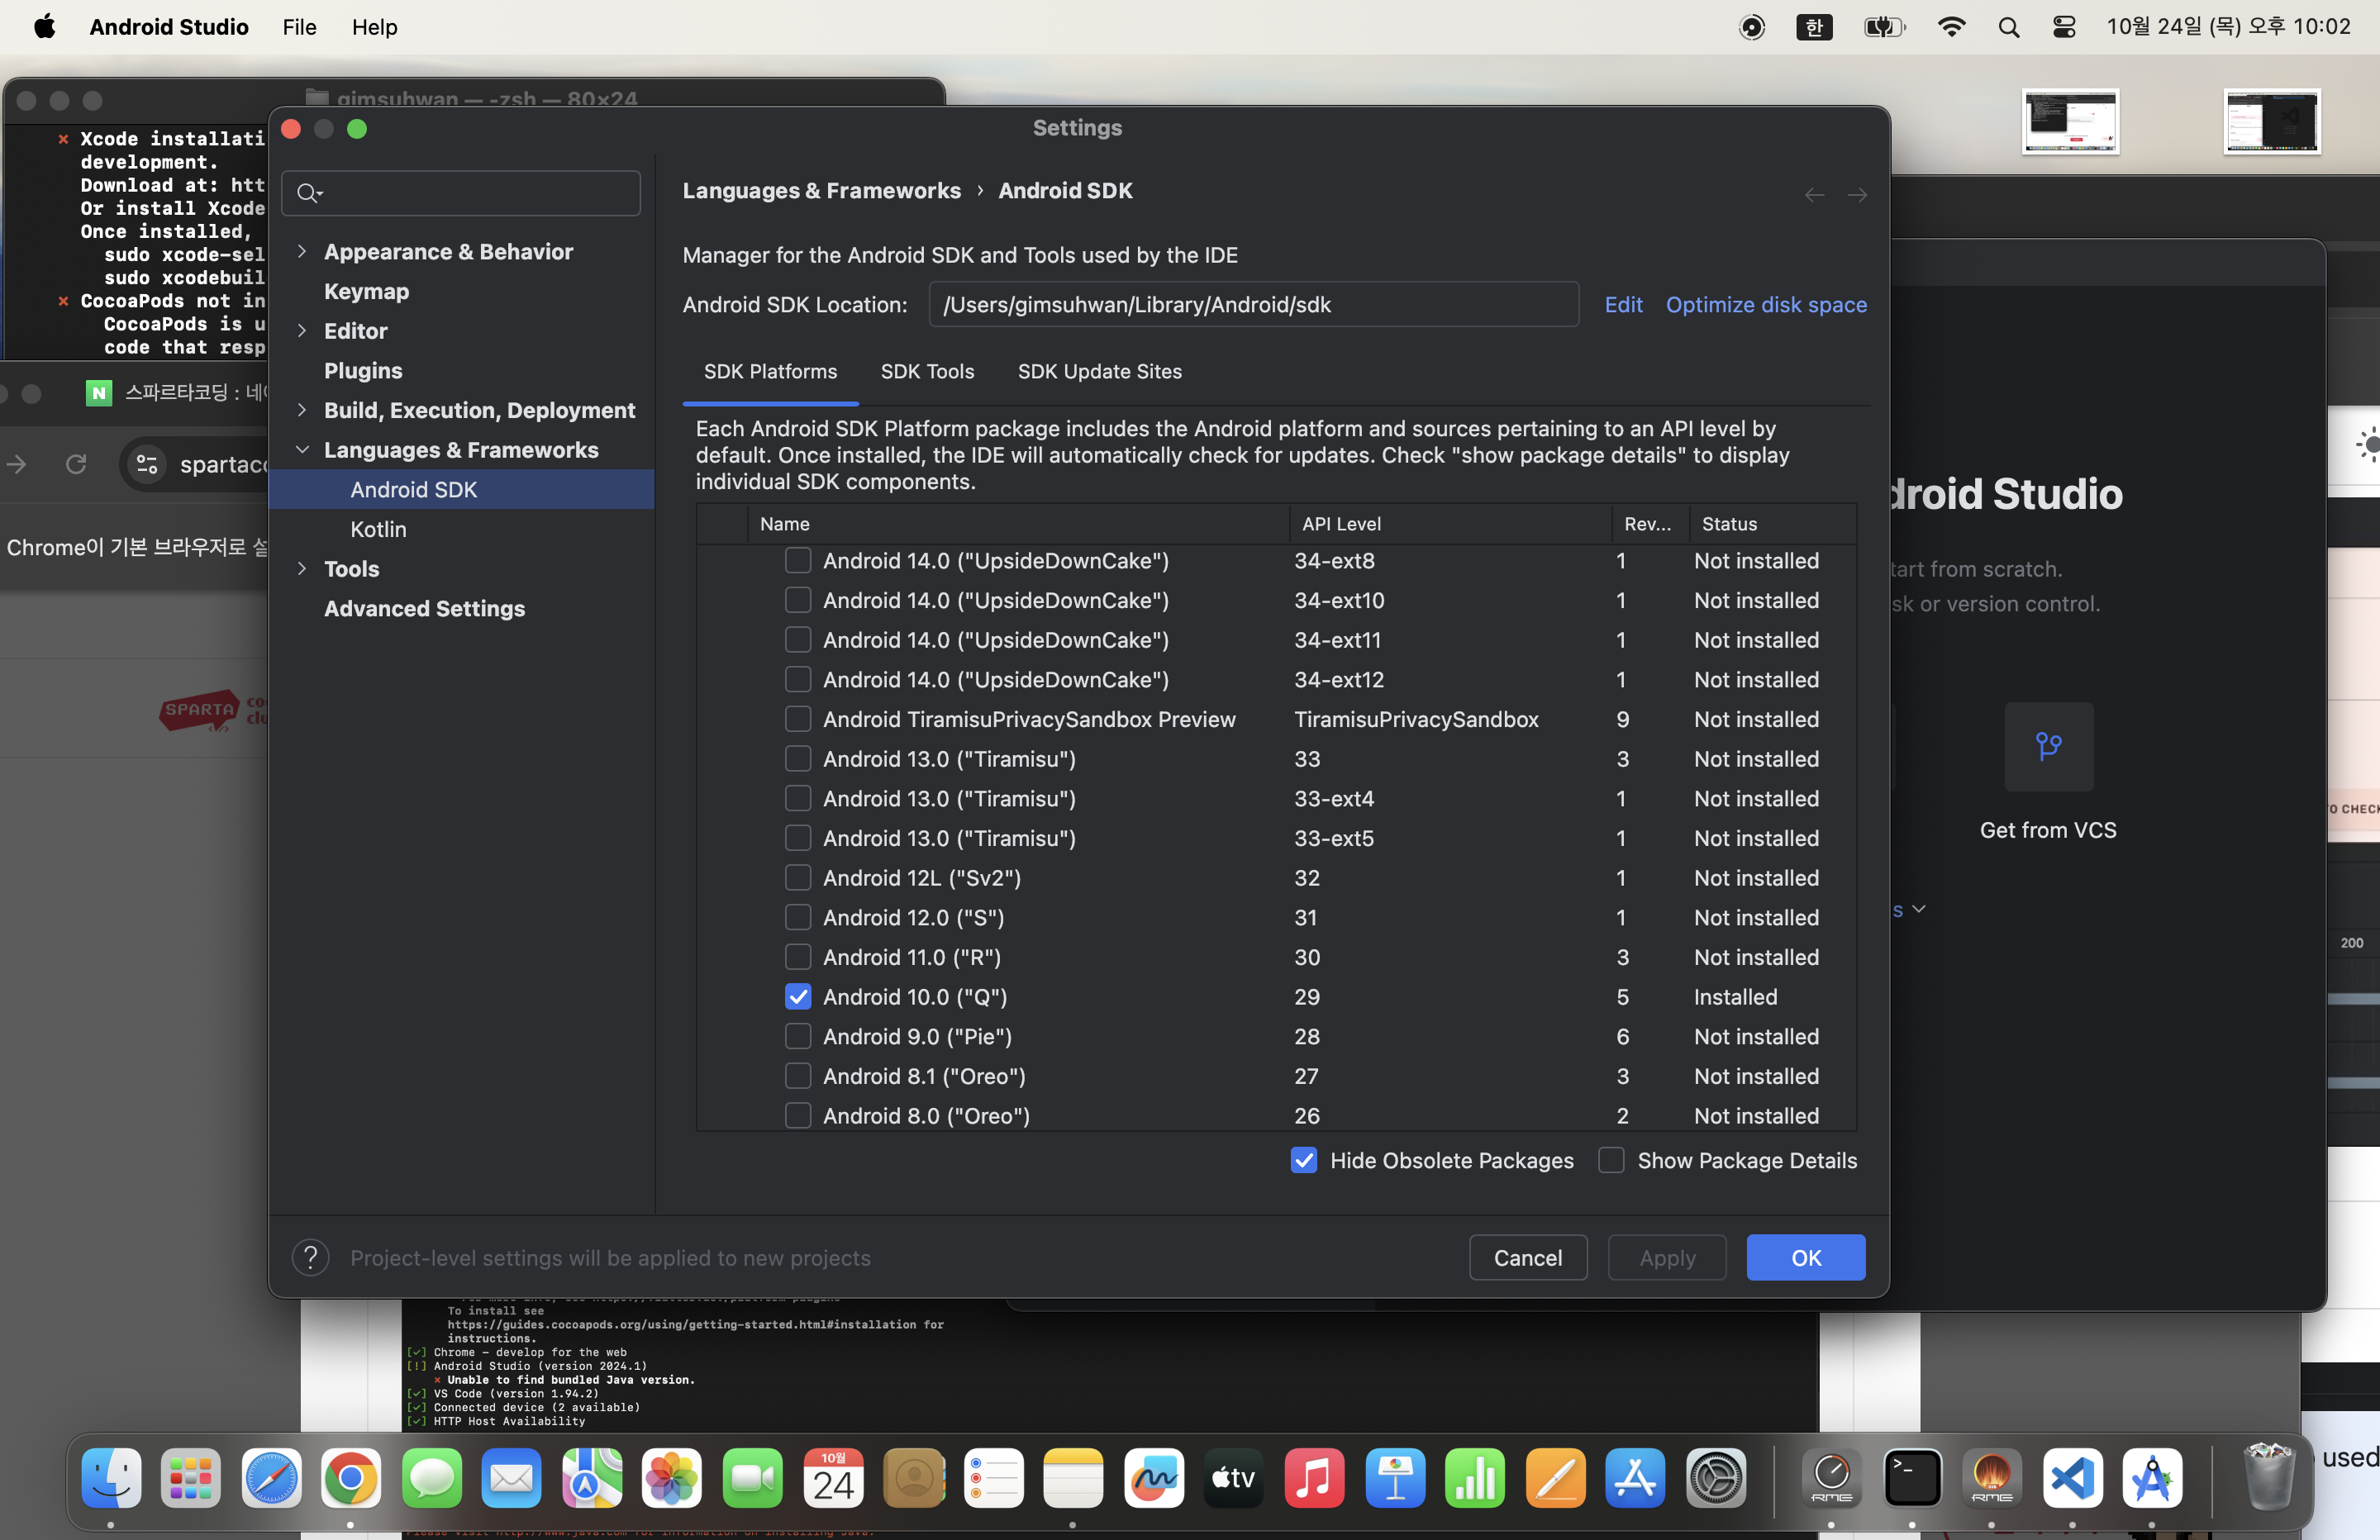Check Android 14.0 with API level 34-ext8
This screenshot has height=1540, width=2380.
[798, 560]
